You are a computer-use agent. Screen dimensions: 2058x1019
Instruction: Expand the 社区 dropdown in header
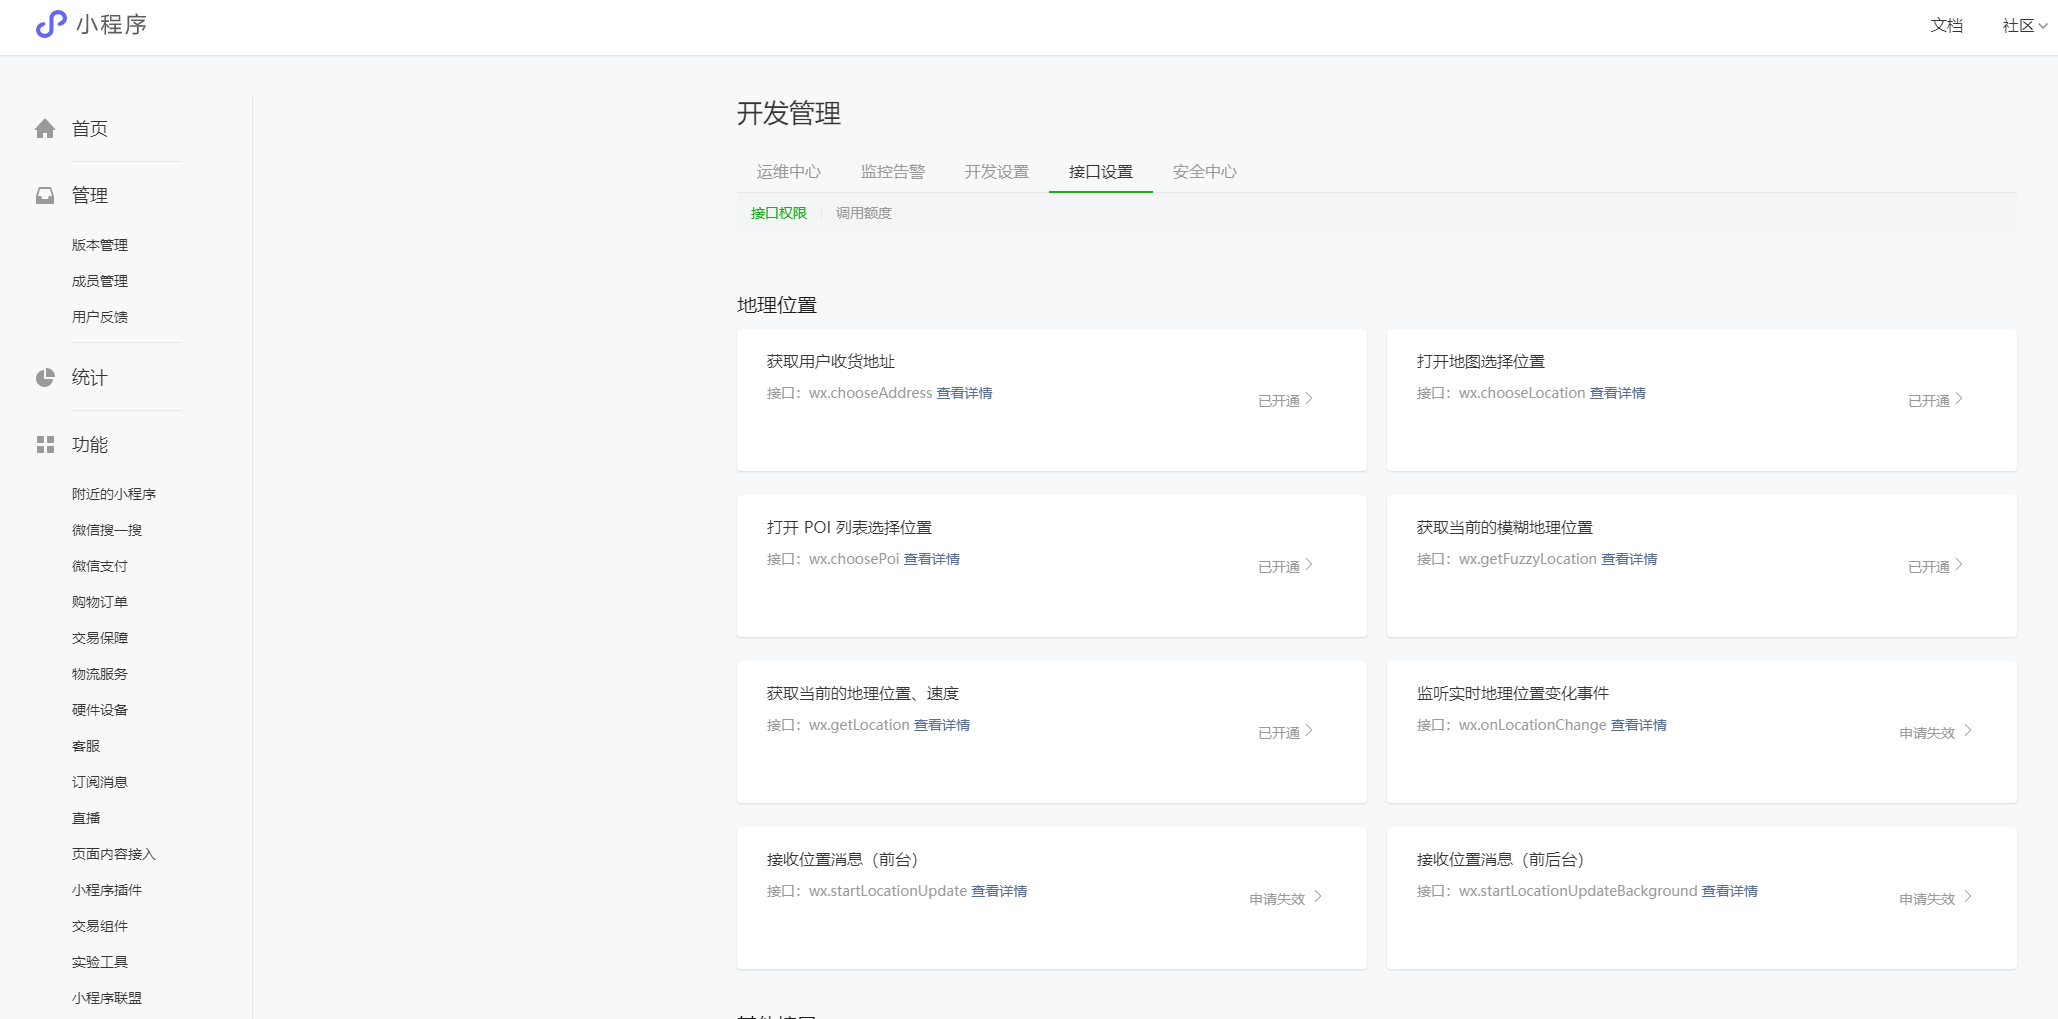(x=2024, y=26)
